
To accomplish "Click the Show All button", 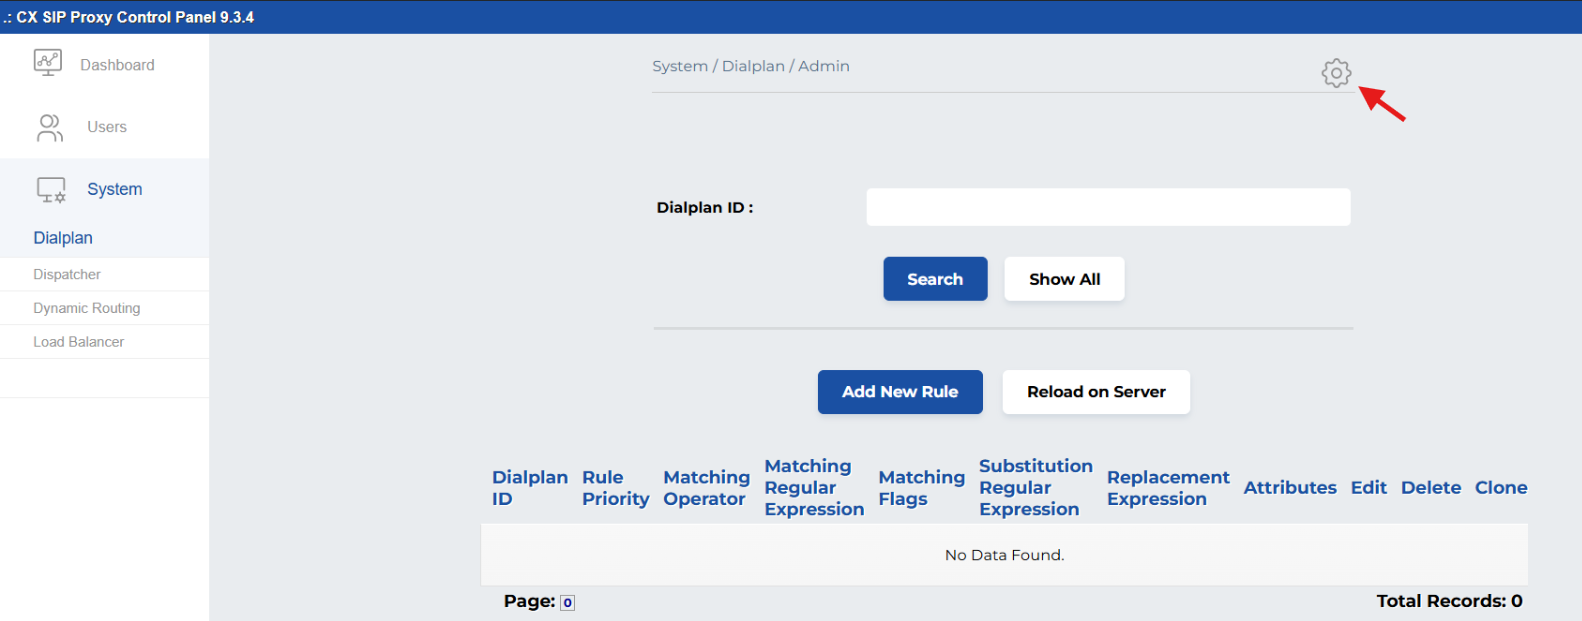I will (1064, 279).
